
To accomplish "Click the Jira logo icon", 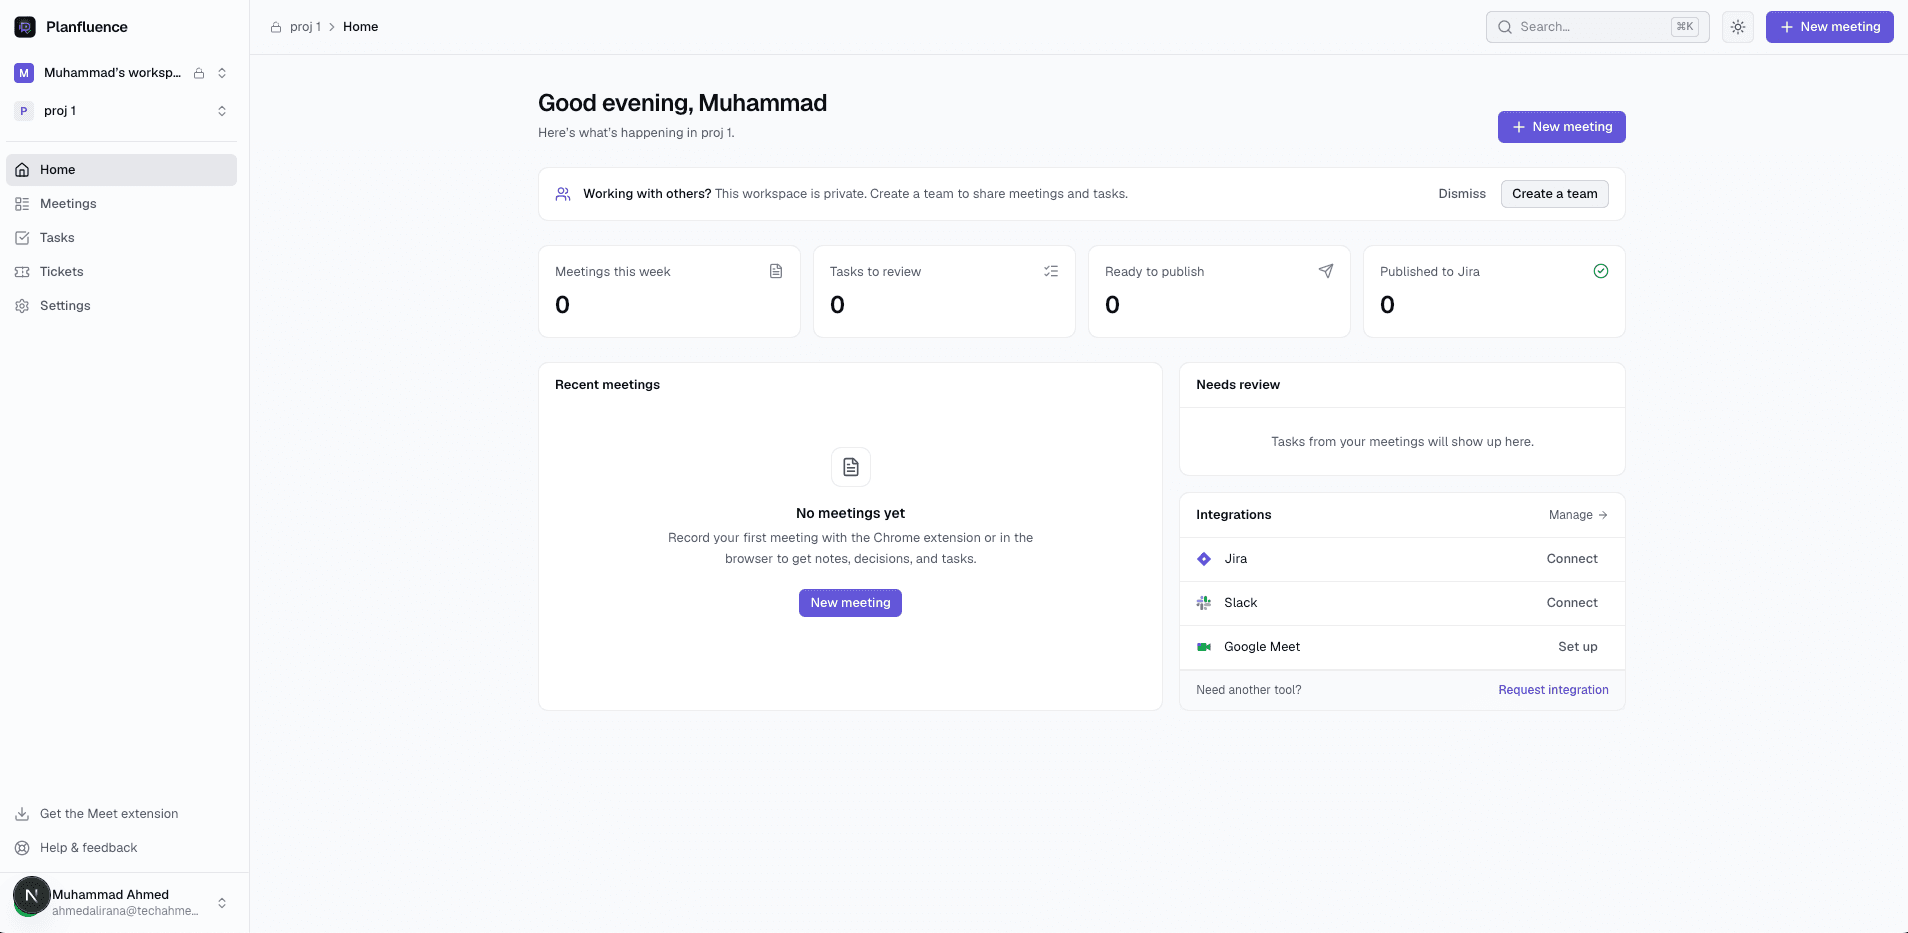I will click(x=1204, y=559).
